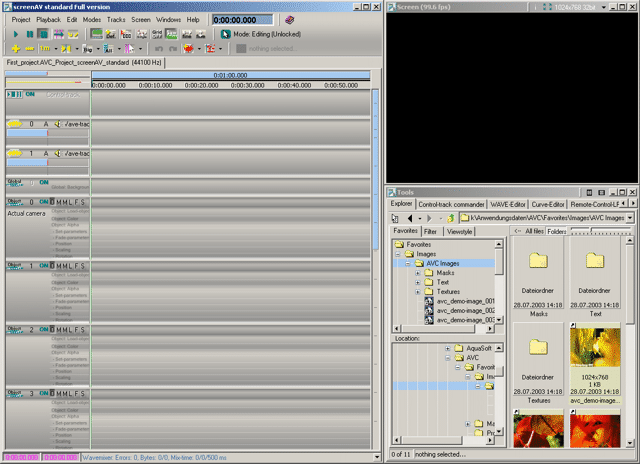The height and width of the screenshot is (464, 640).
Task: Switch to the WAVE-Editor tab
Action: coord(507,204)
